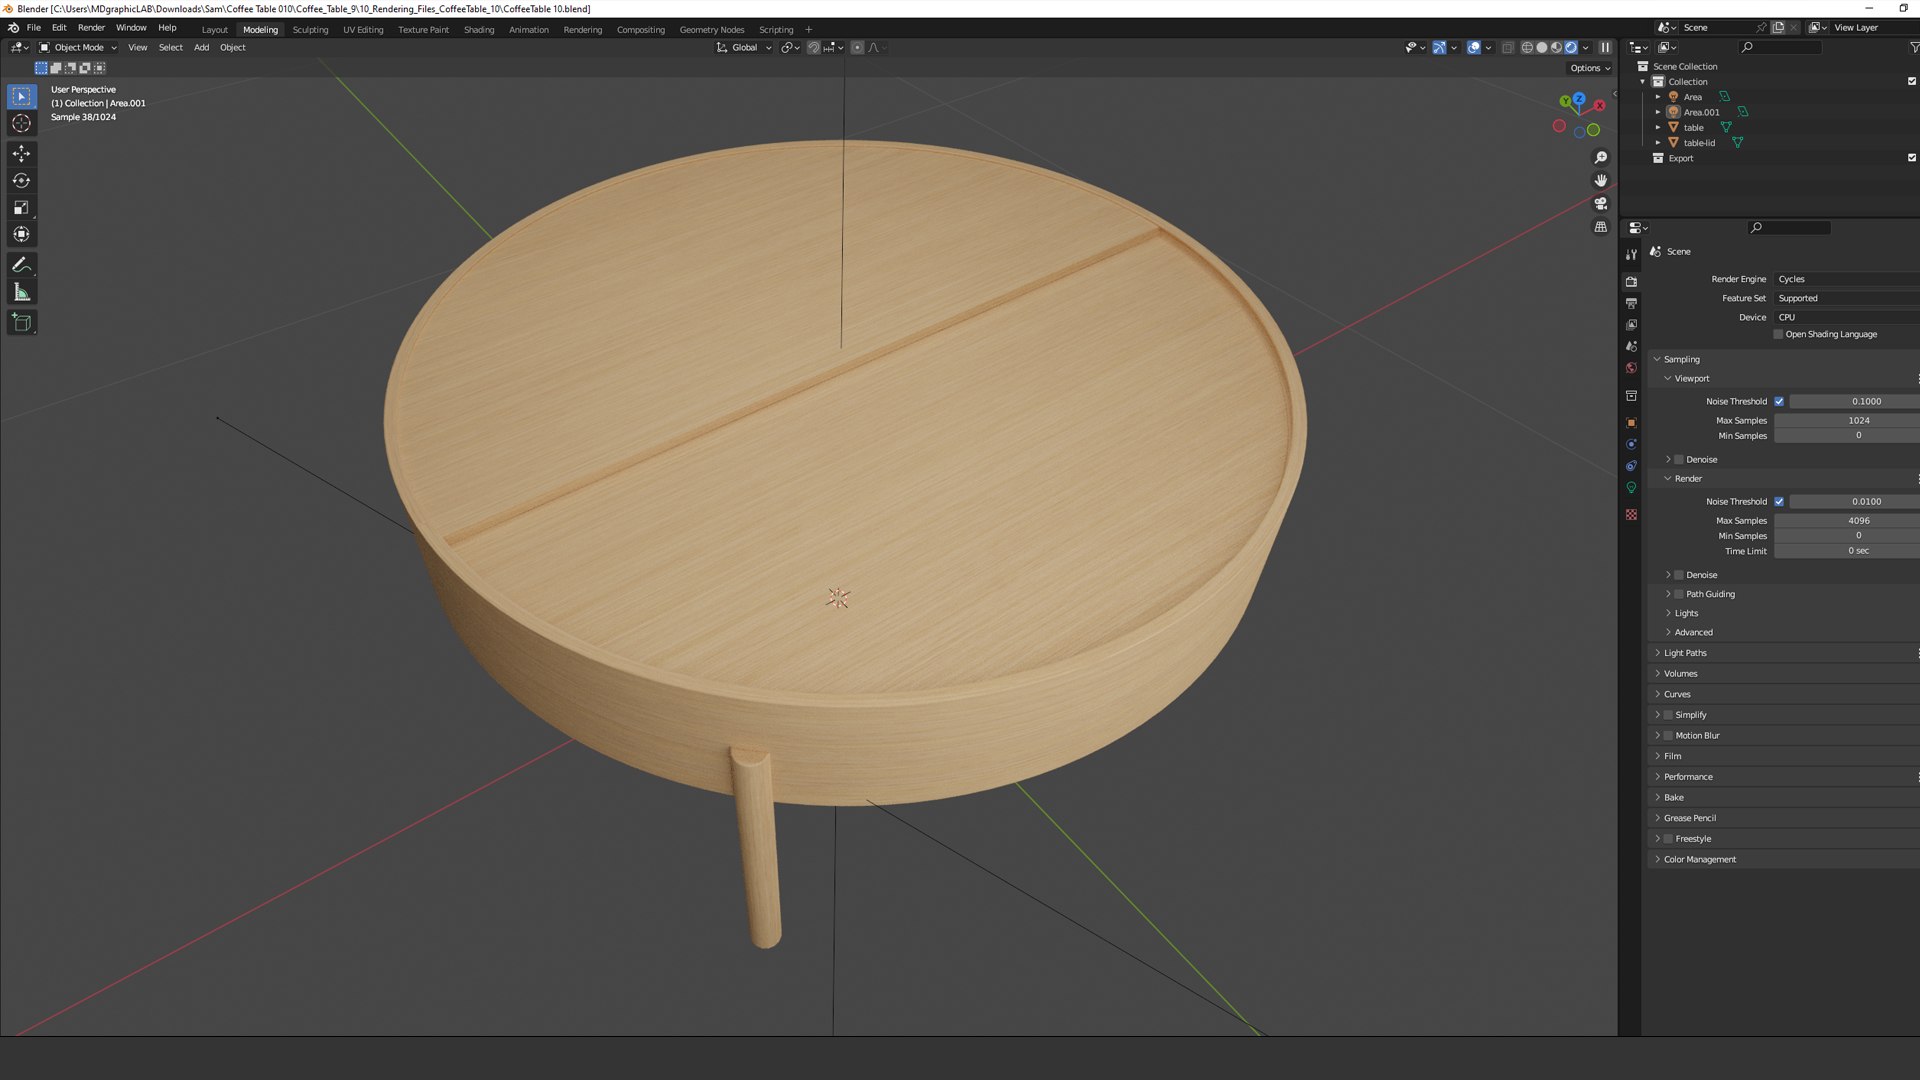The width and height of the screenshot is (1920, 1080).
Task: Select the Cursor tool in the toolbar
Action: (x=21, y=124)
